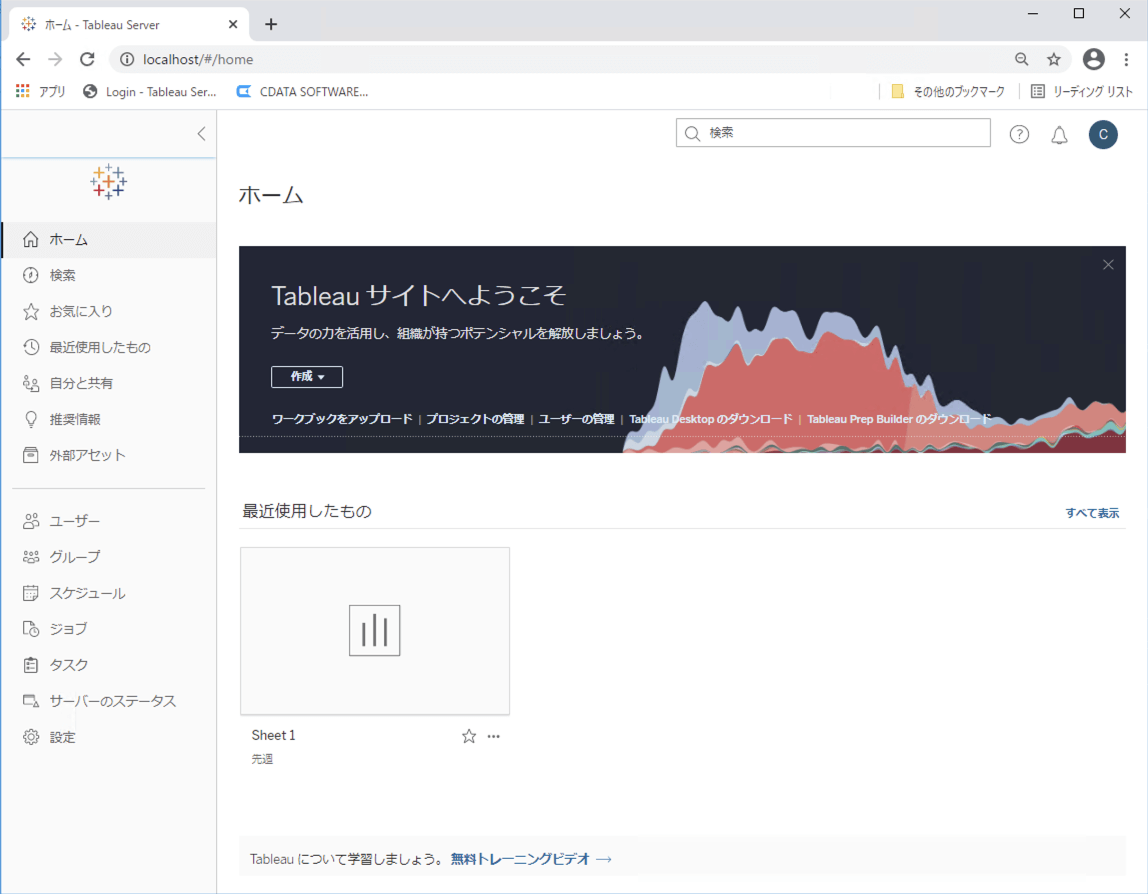This screenshot has height=894, width=1148.
Task: Open Sheet 1 more actions ellipsis
Action: coord(493,736)
